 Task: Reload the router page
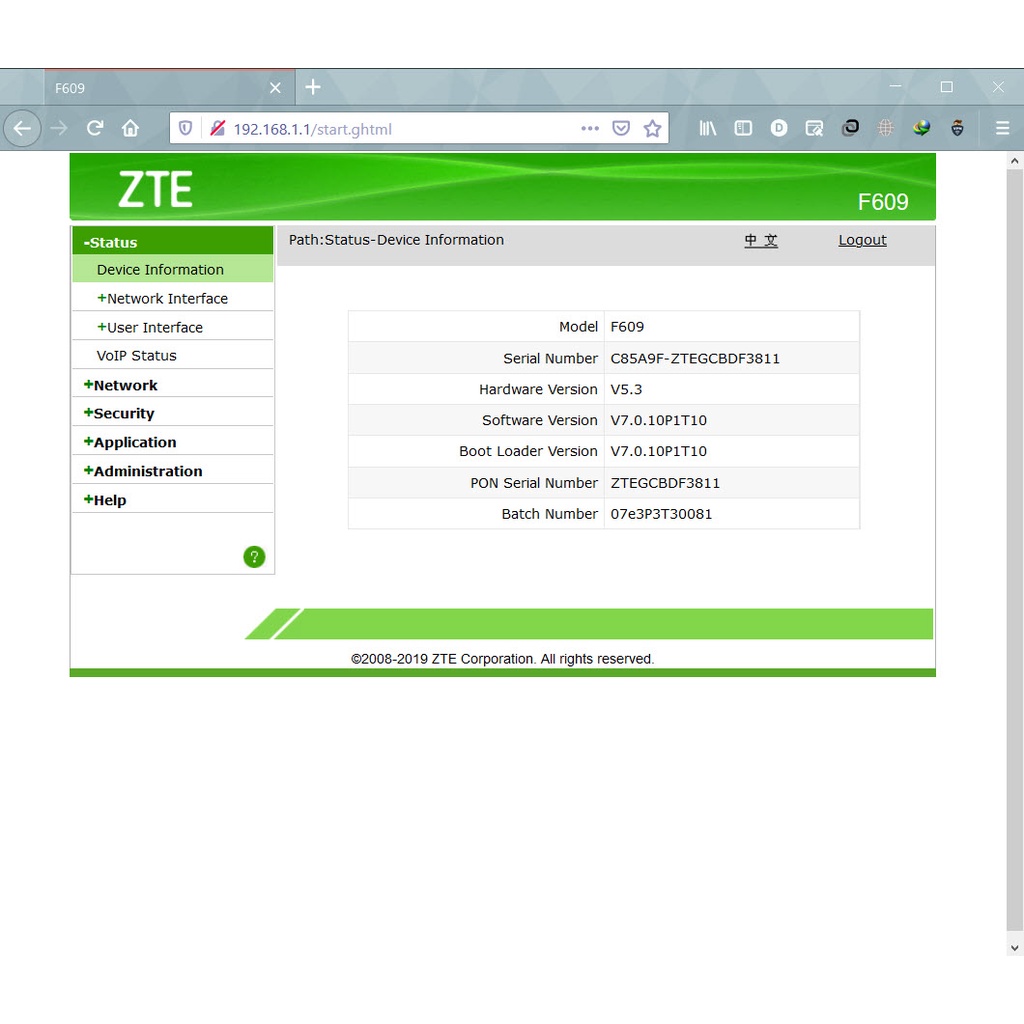click(95, 128)
